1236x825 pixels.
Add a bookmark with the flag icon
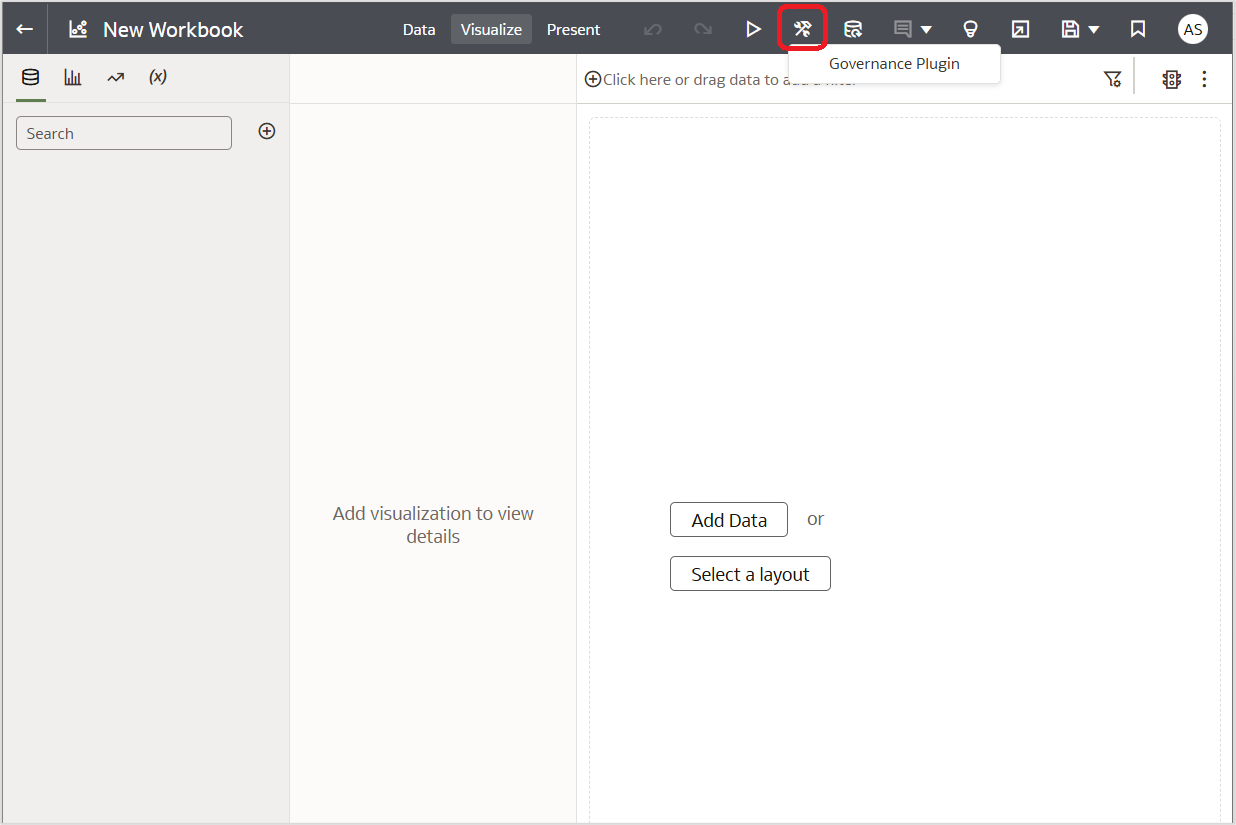(1138, 29)
